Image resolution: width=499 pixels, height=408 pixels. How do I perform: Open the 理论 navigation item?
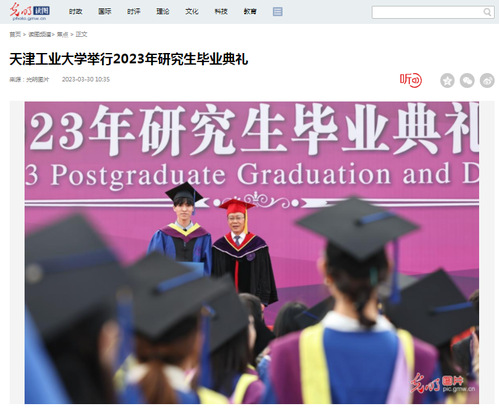(163, 12)
